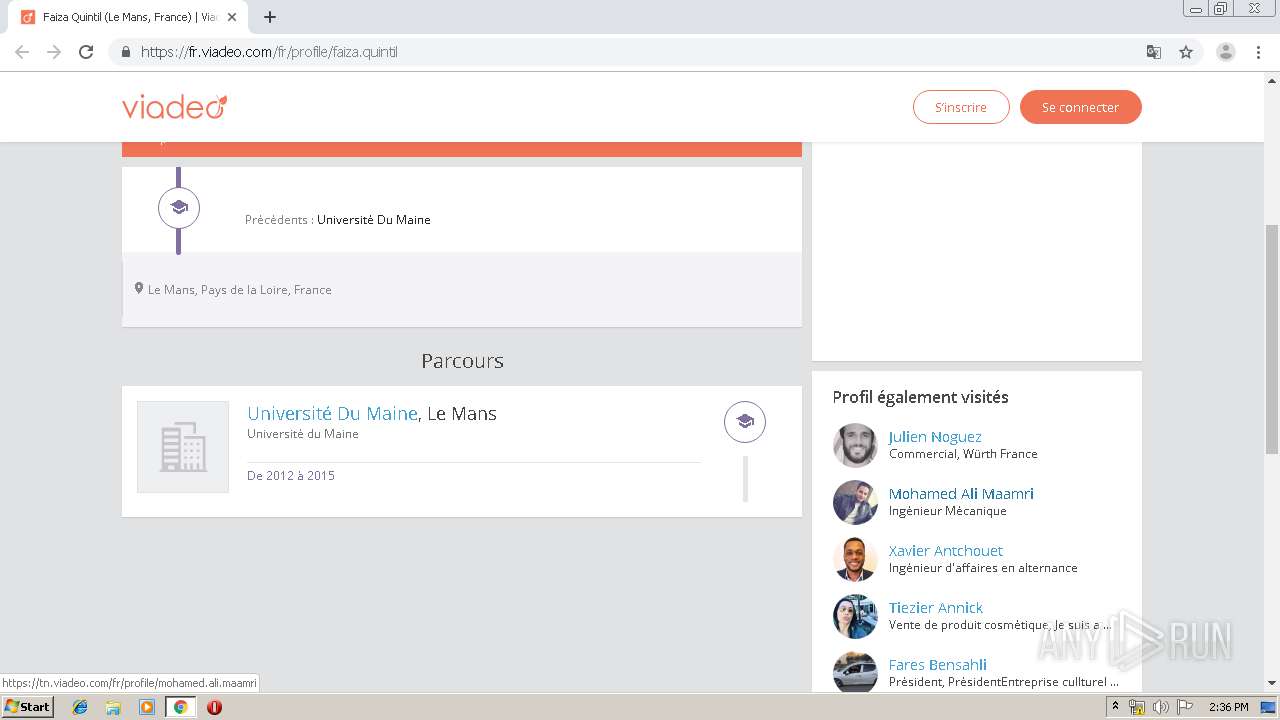Open Xavier Antchouet profile
Screen dimensions: 1280x720
tap(945, 551)
